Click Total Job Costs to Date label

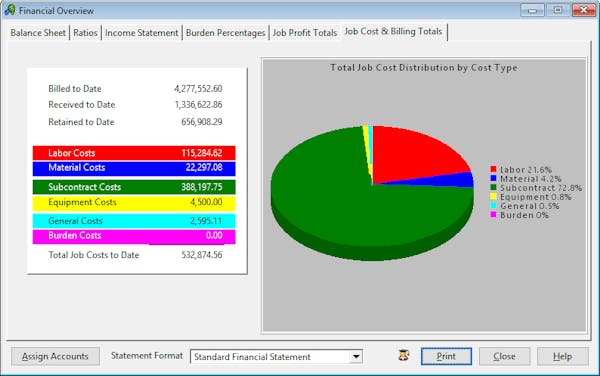[x=93, y=255]
